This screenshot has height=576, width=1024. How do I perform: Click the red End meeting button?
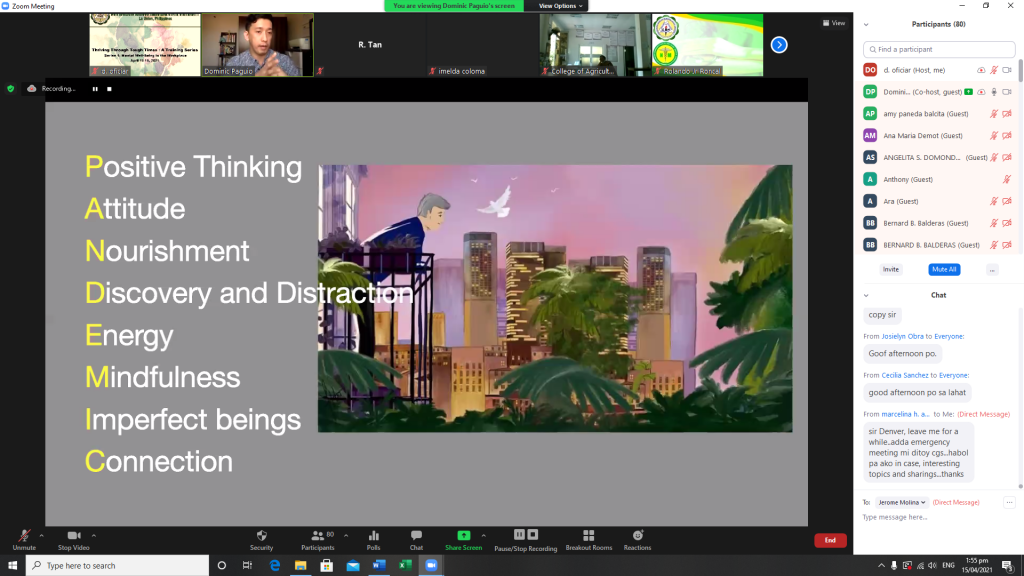[x=830, y=540]
